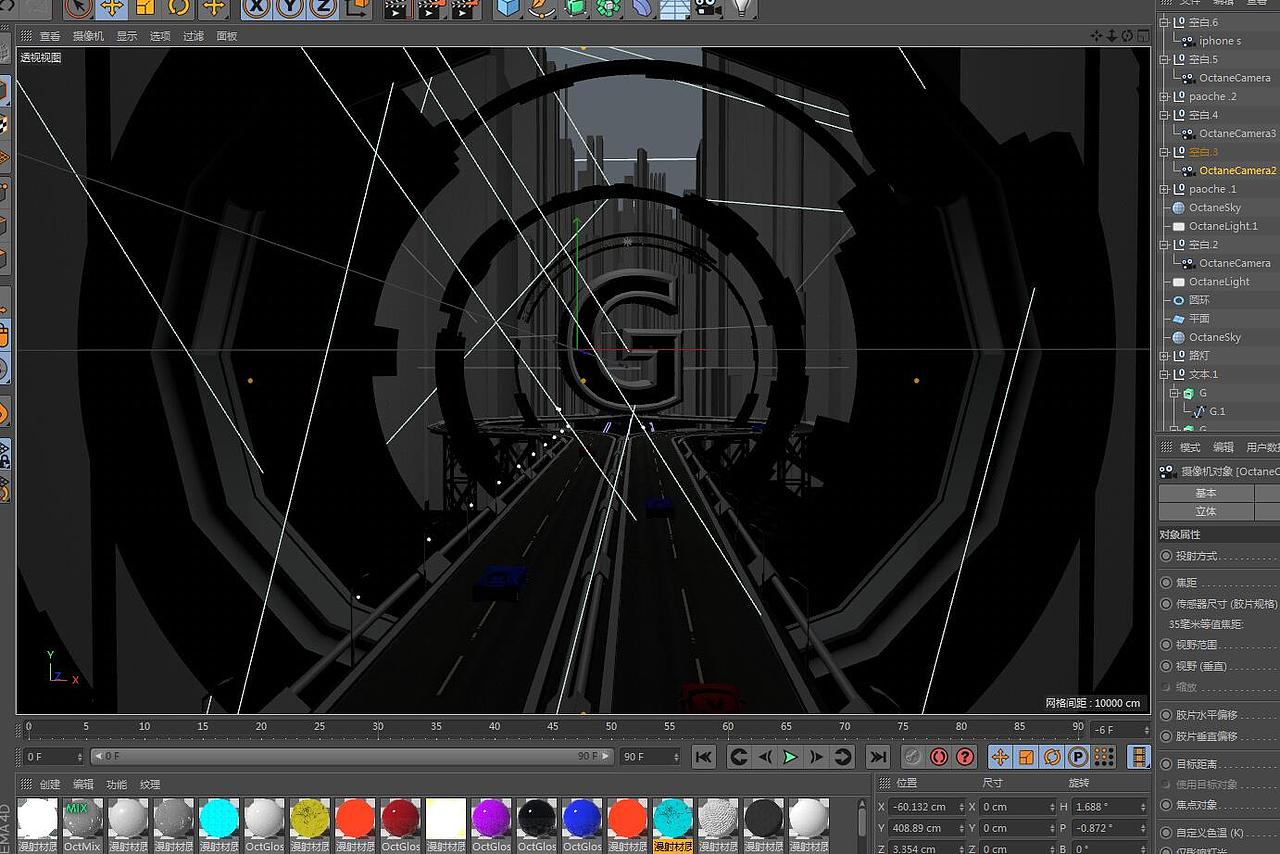The height and width of the screenshot is (854, 1280).
Task: Add a light object from toolbar
Action: pyautogui.click(x=741, y=8)
